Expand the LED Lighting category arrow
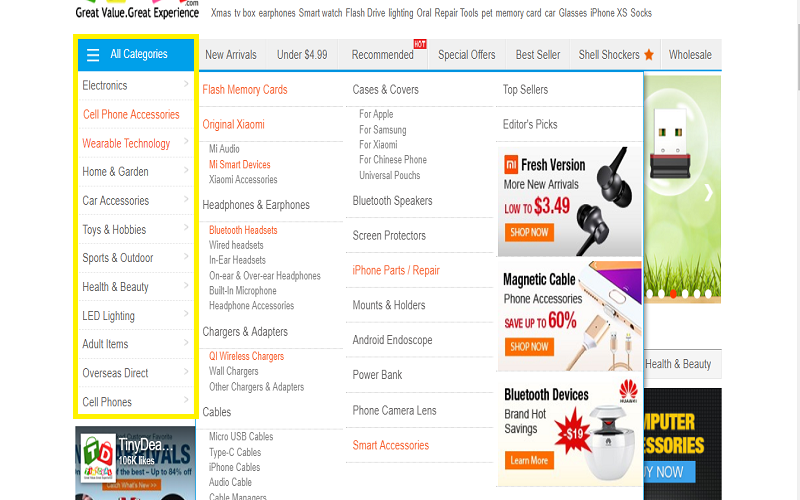The width and height of the screenshot is (800, 500). [186, 314]
